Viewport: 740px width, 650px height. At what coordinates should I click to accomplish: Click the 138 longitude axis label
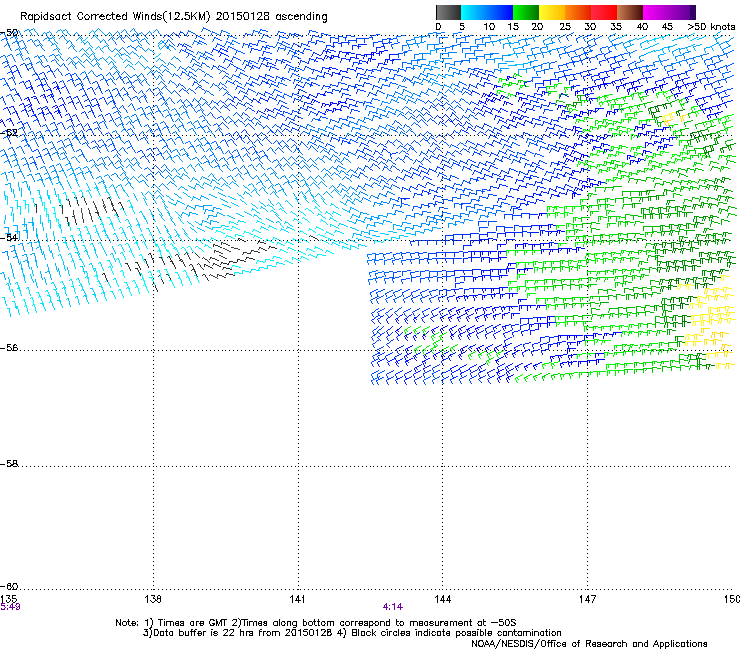click(153, 599)
